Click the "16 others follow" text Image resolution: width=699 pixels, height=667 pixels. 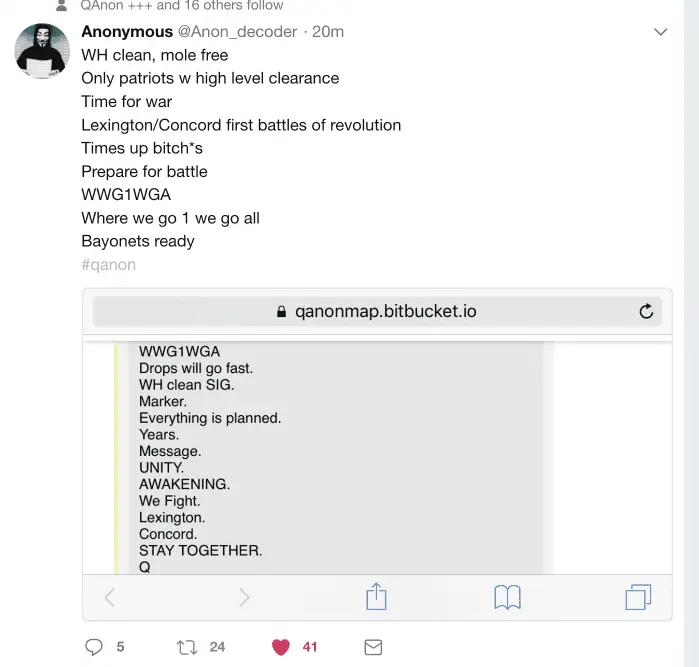coord(229,5)
